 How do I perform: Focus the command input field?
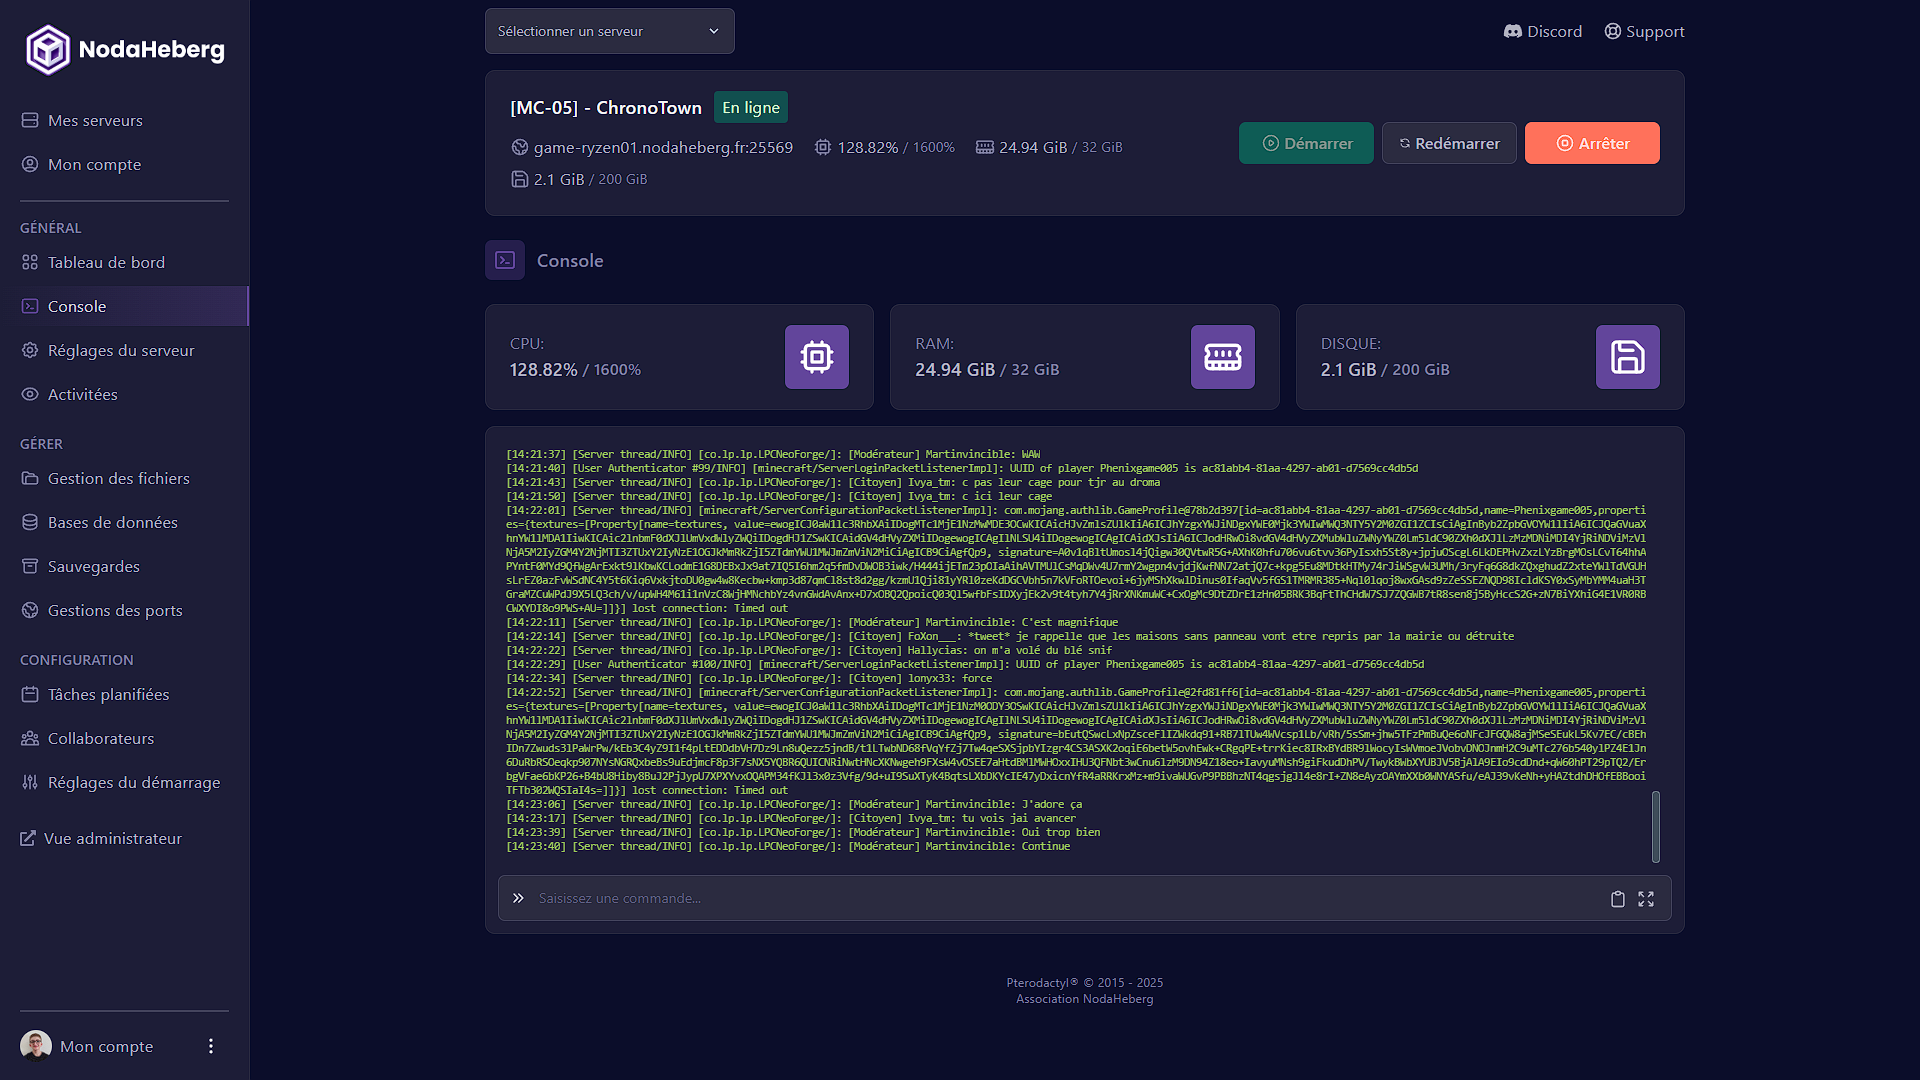(1060, 898)
